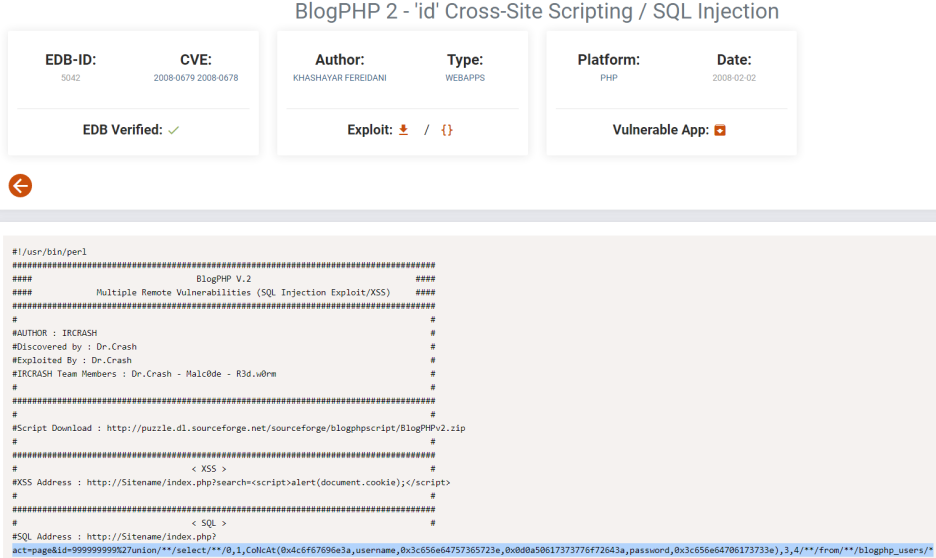Image resolution: width=936 pixels, height=558 pixels.
Task: Click the 'Date:' heading
Action: point(734,60)
